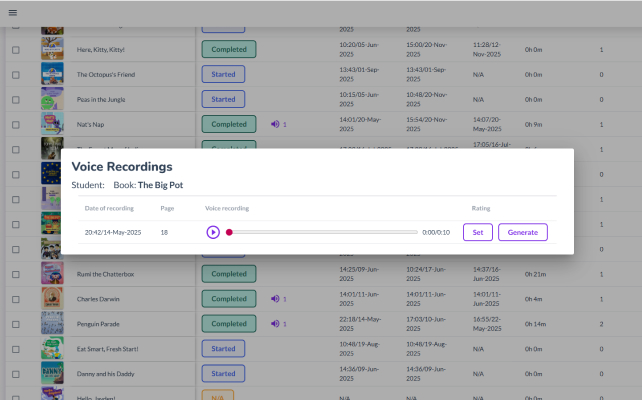Click the Set rating button

pos(477,232)
